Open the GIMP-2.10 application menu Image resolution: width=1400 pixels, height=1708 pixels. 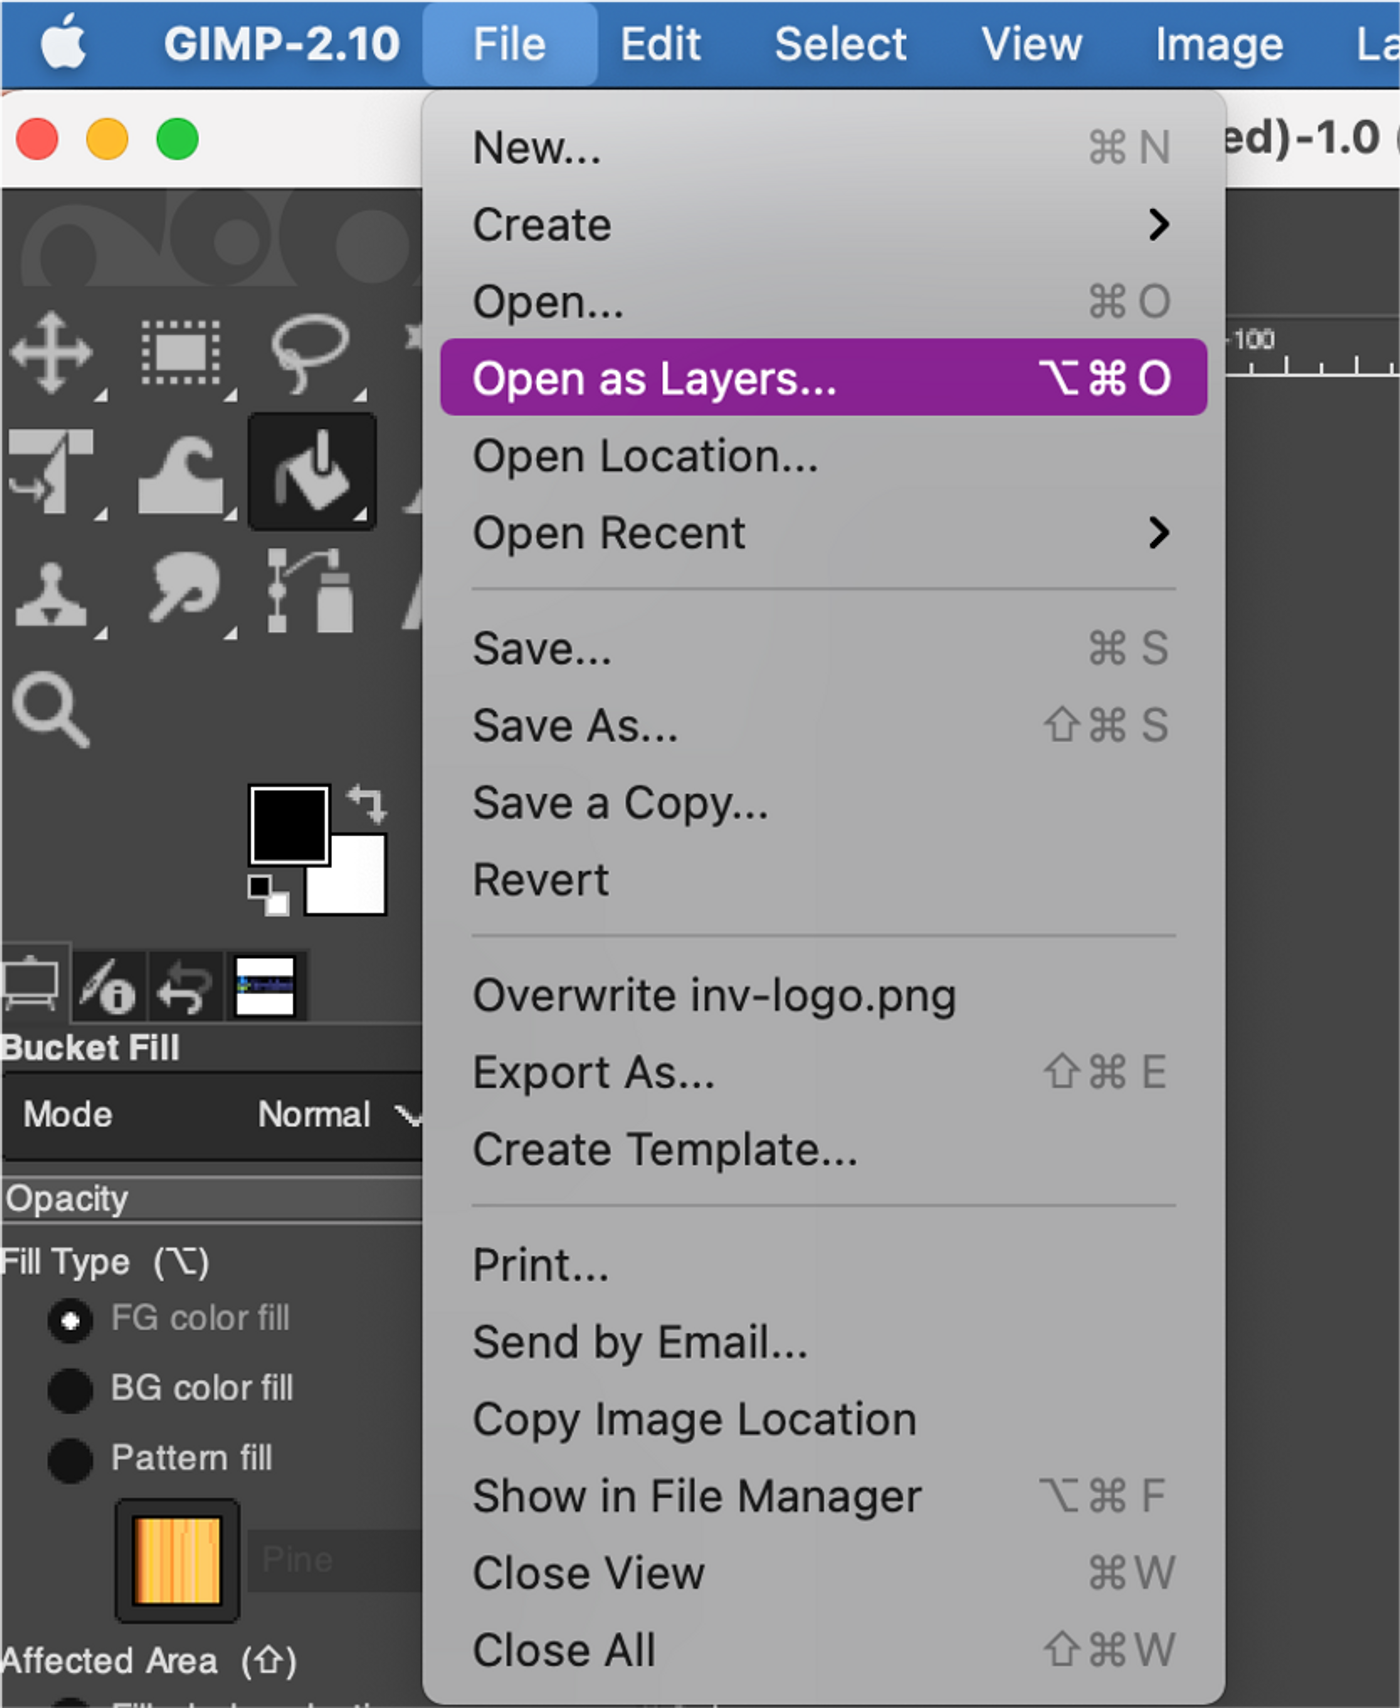click(x=281, y=44)
